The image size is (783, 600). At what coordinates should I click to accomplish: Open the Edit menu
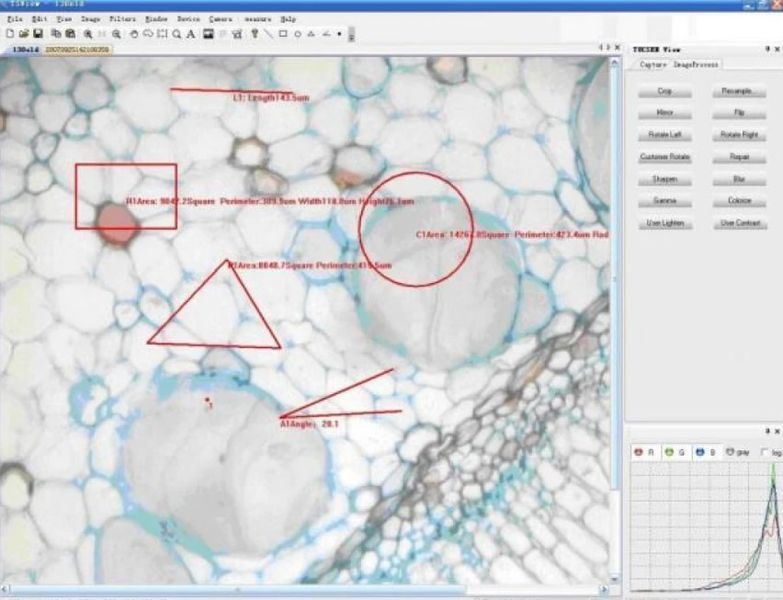pyautogui.click(x=39, y=19)
